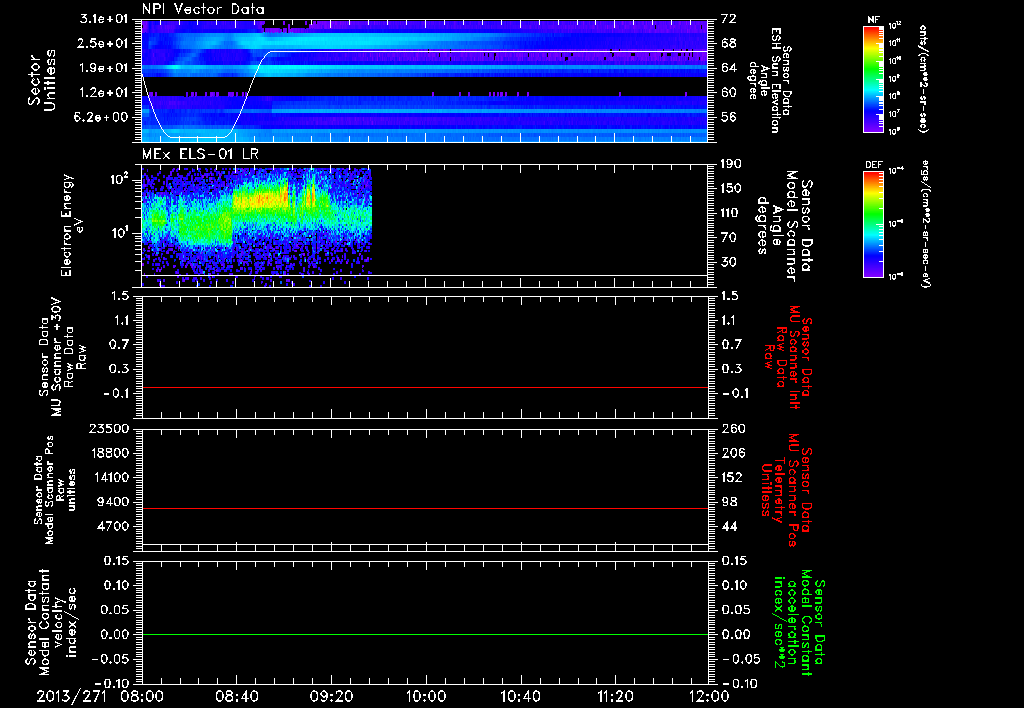Click the green "Model Constant acceleration" label
Viewport: 1024px width, 708px height.
pyautogui.click(x=798, y=622)
